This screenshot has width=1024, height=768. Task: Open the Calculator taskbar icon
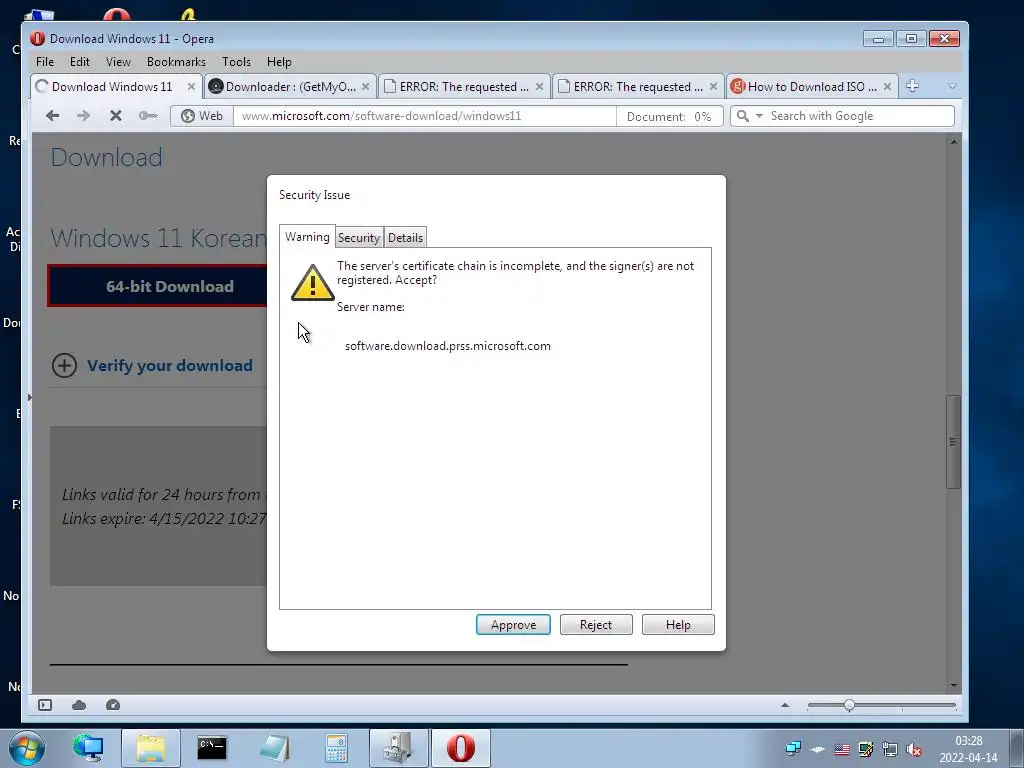(336, 748)
